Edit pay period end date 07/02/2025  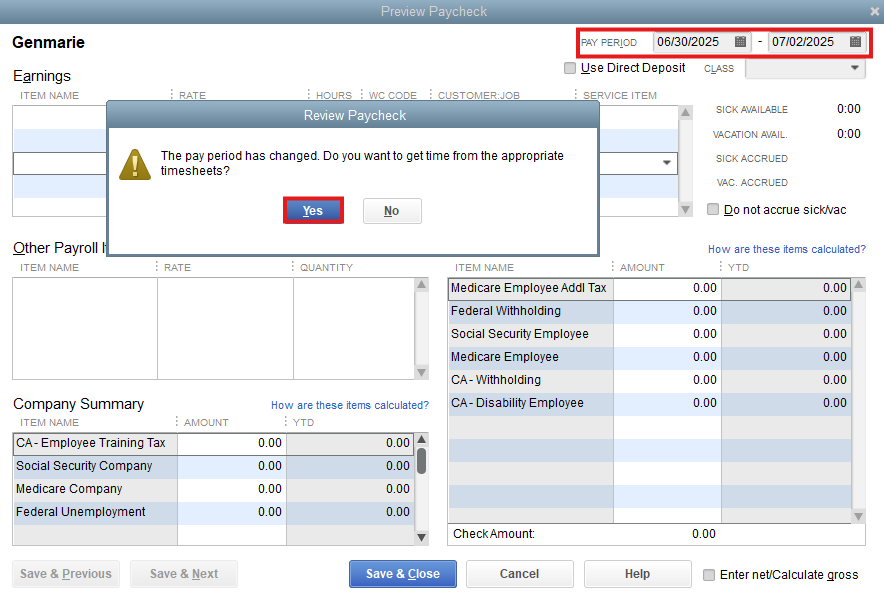[803, 42]
